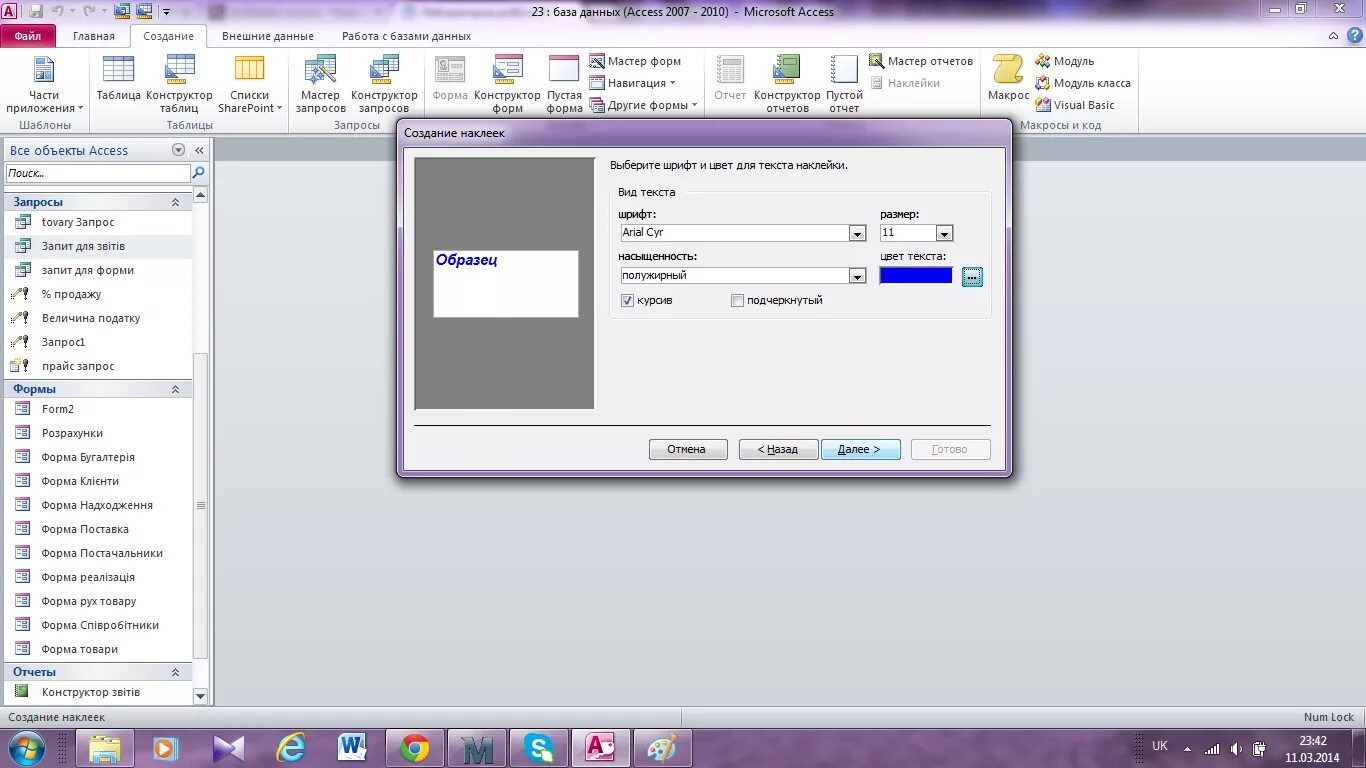Insert a Модуль (module)
The height and width of the screenshot is (768, 1366).
click(x=1065, y=61)
